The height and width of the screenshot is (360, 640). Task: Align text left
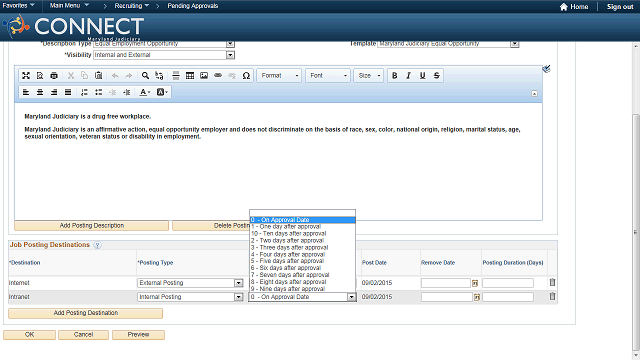tap(26, 92)
